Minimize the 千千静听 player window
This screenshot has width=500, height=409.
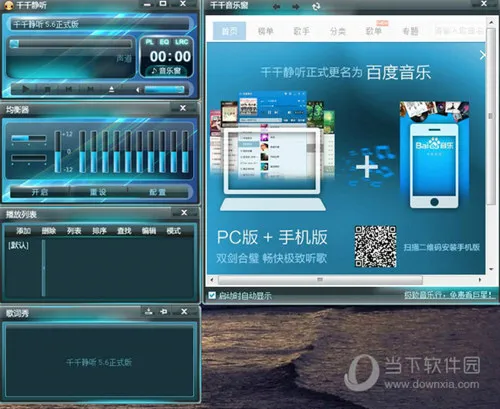click(x=147, y=5)
